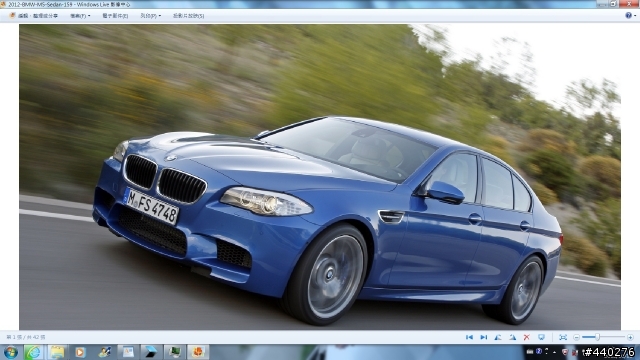Open the first toolbar item with photo gallery icon
The image size is (640, 360).
[33, 16]
